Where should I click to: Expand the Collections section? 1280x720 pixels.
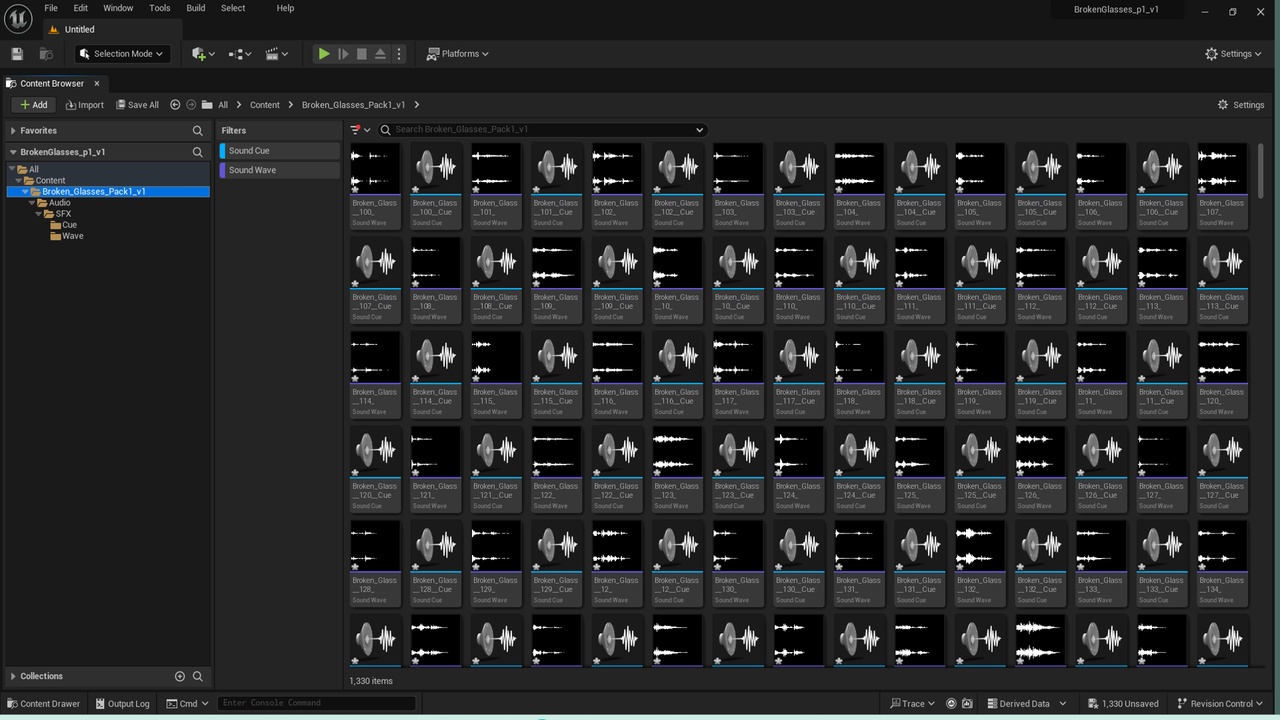tap(13, 676)
